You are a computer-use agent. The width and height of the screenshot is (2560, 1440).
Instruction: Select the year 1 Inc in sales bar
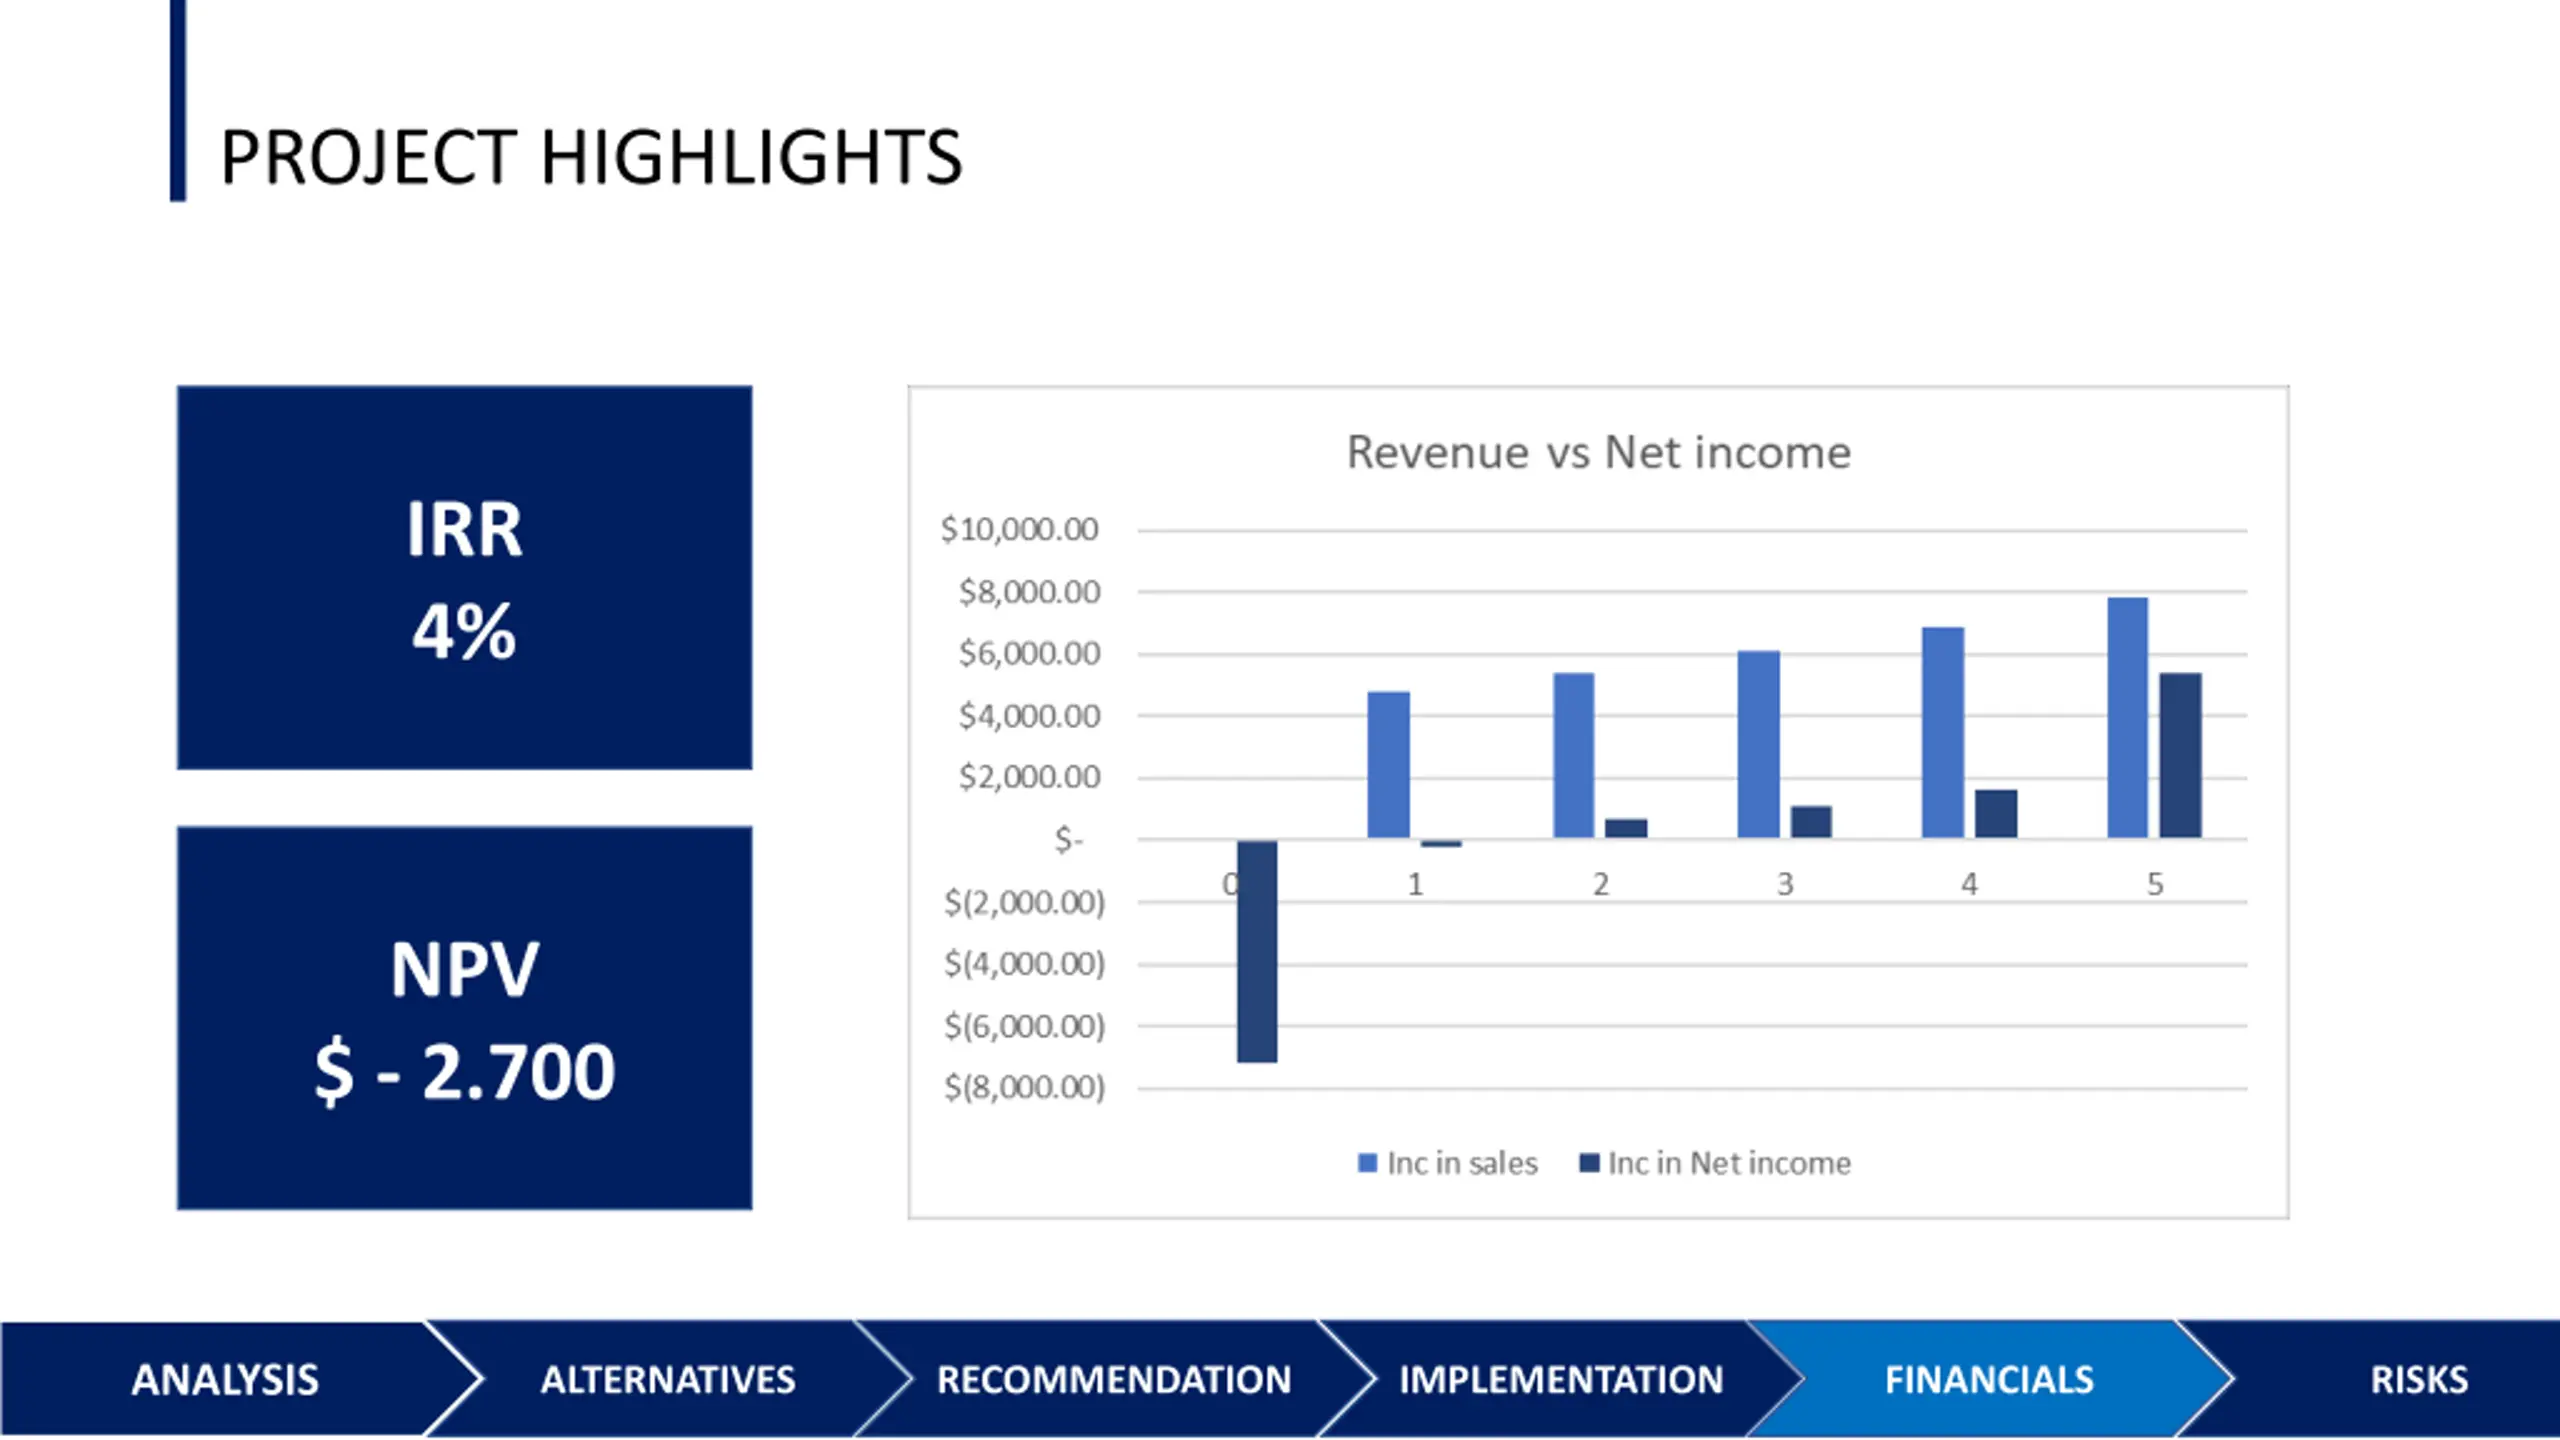coord(1388,765)
